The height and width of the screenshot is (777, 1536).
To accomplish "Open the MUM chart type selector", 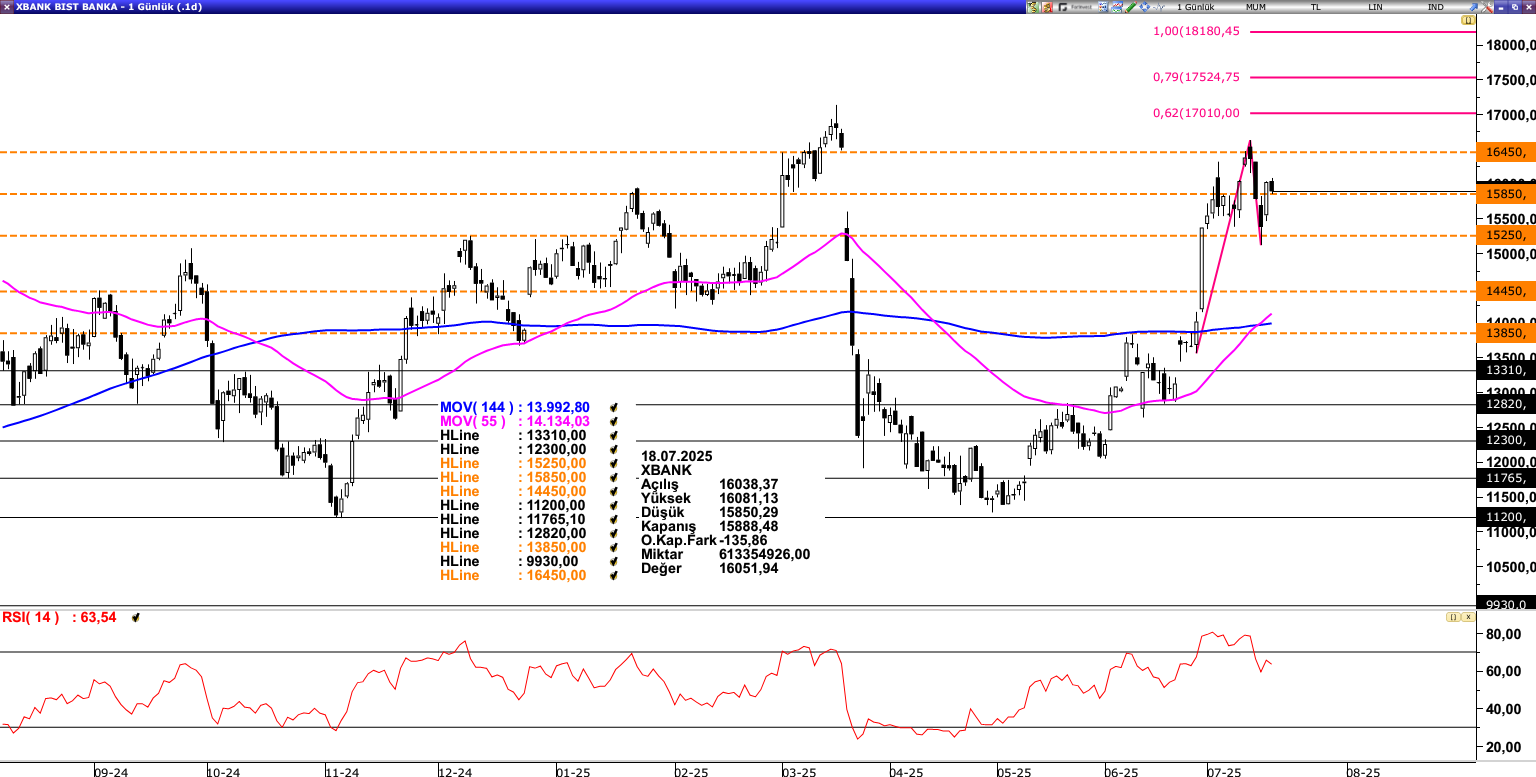I will coord(1256,7).
